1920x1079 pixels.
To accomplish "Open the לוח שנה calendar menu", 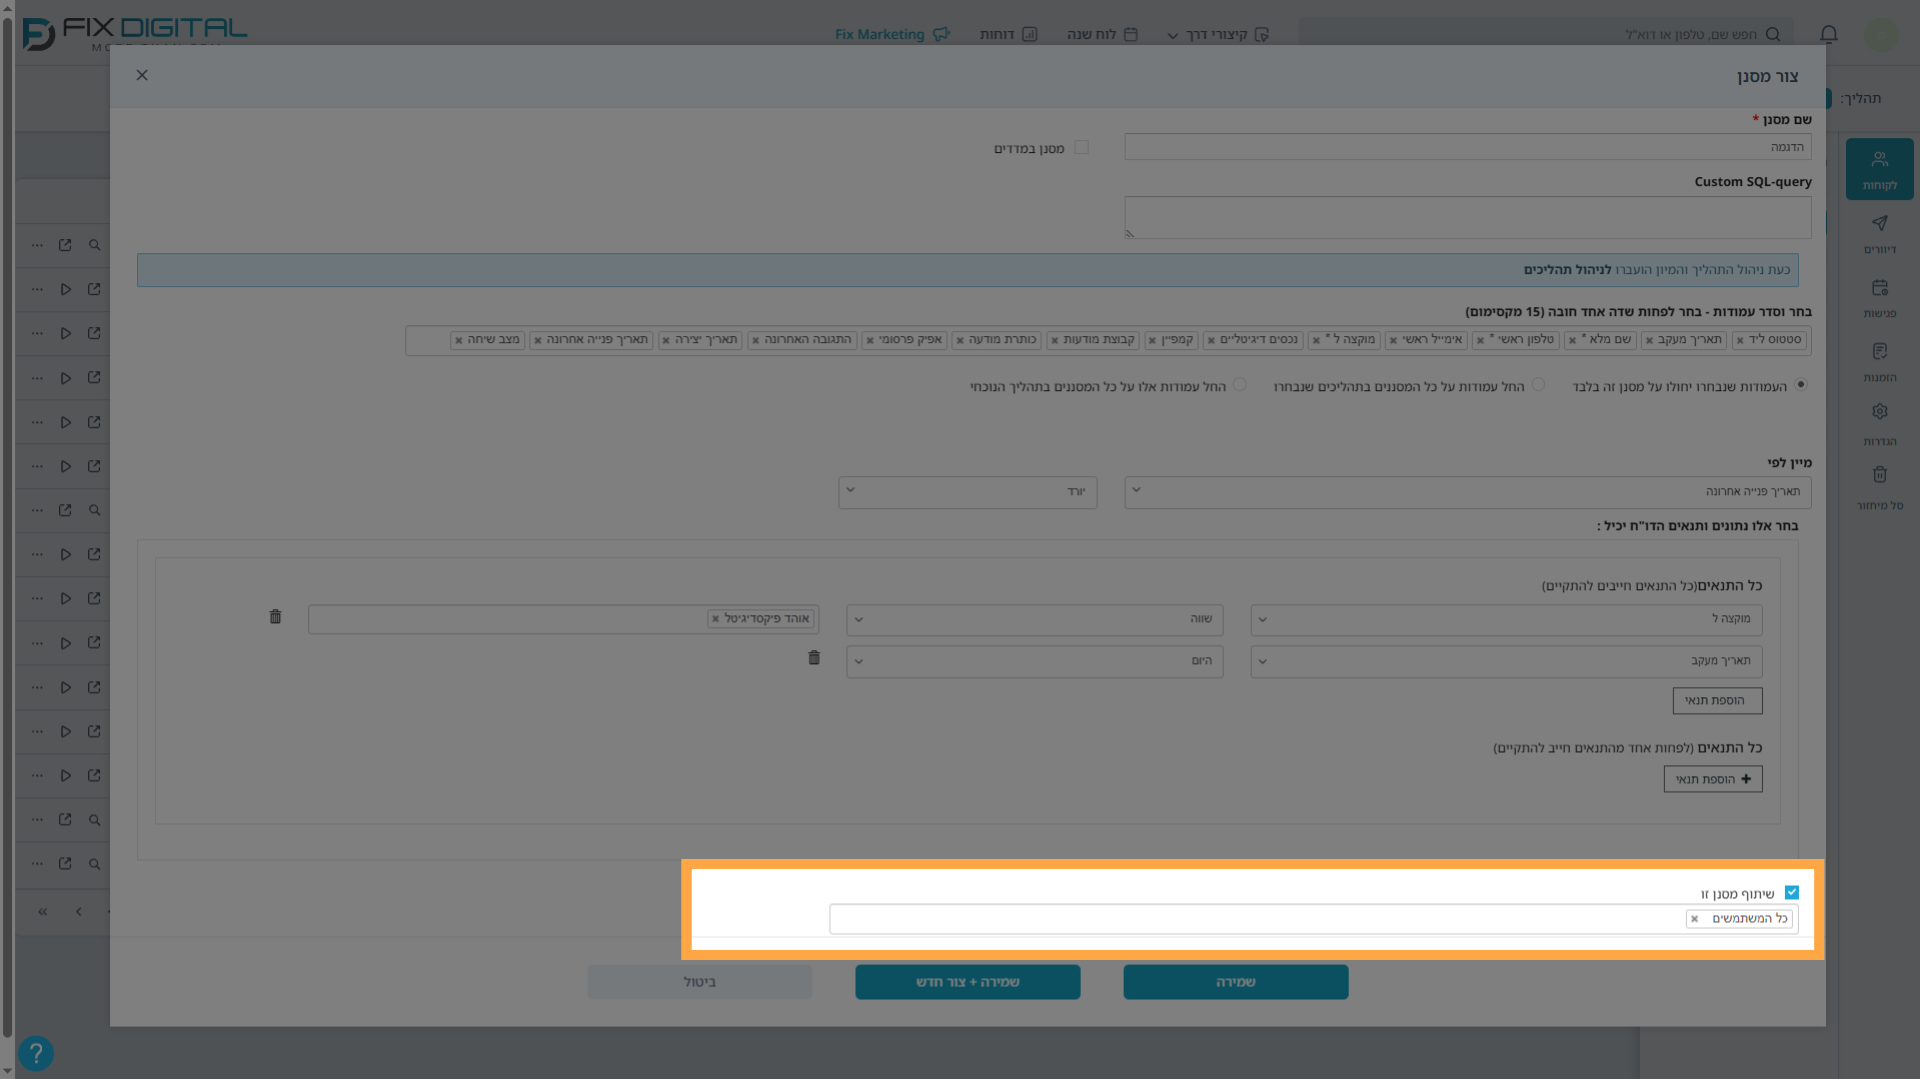I will (x=1102, y=34).
